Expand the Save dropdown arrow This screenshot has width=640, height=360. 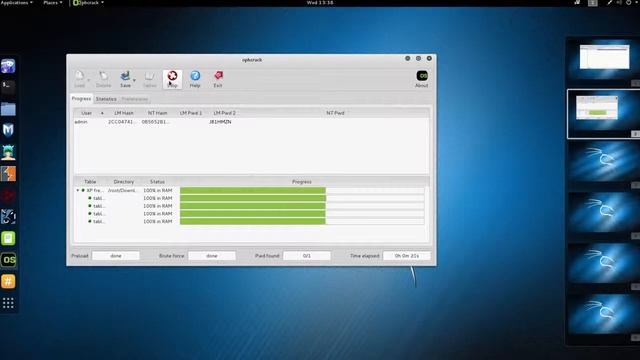click(x=134, y=80)
